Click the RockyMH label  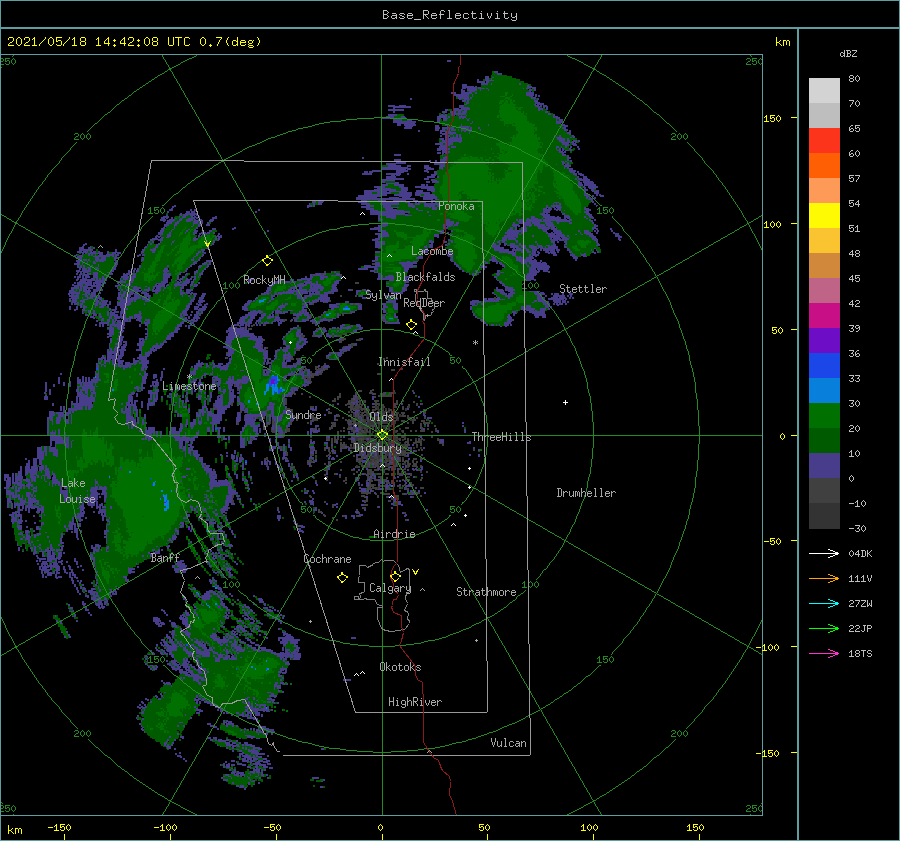(264, 280)
